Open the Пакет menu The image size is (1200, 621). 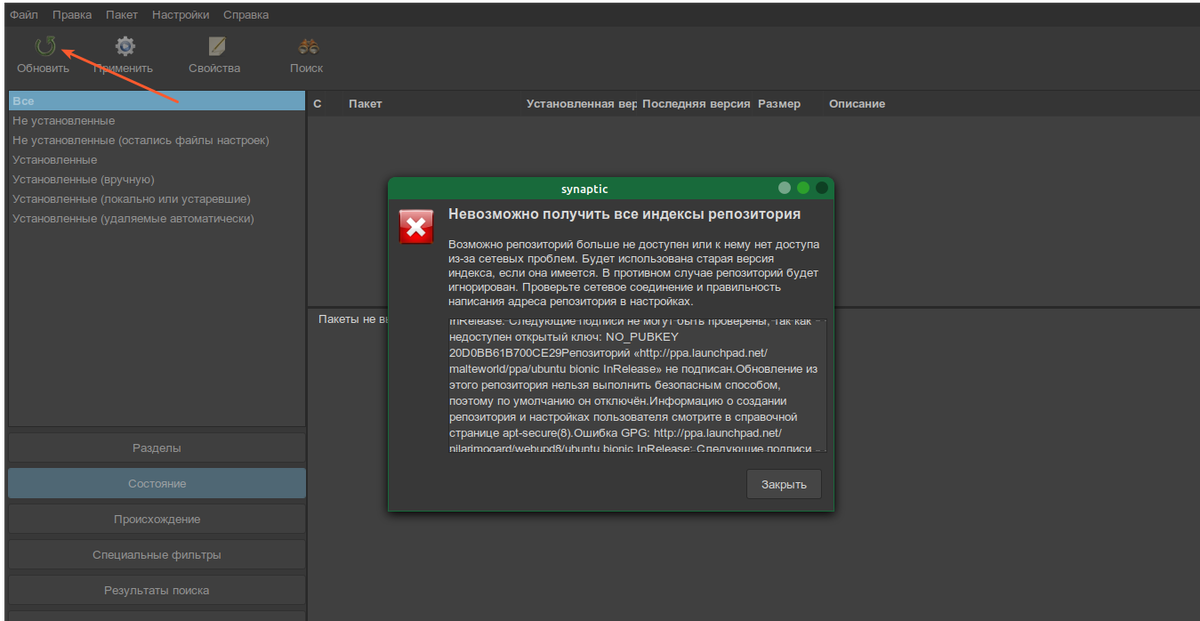[122, 15]
